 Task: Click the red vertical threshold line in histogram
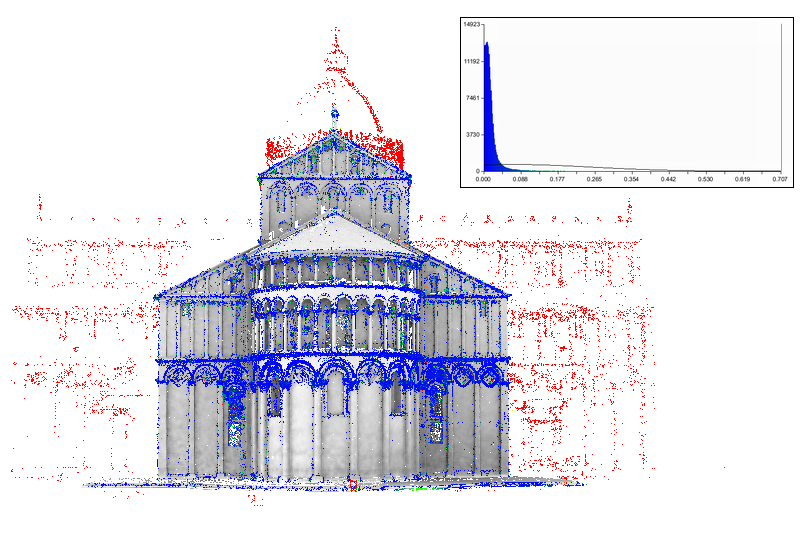[x=781, y=97]
